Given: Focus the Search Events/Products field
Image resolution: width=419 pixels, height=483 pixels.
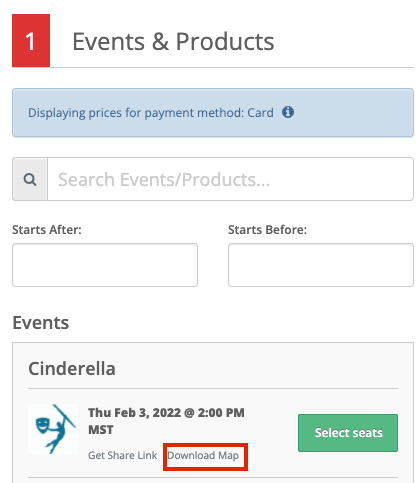Looking at the screenshot, I should coord(231,179).
